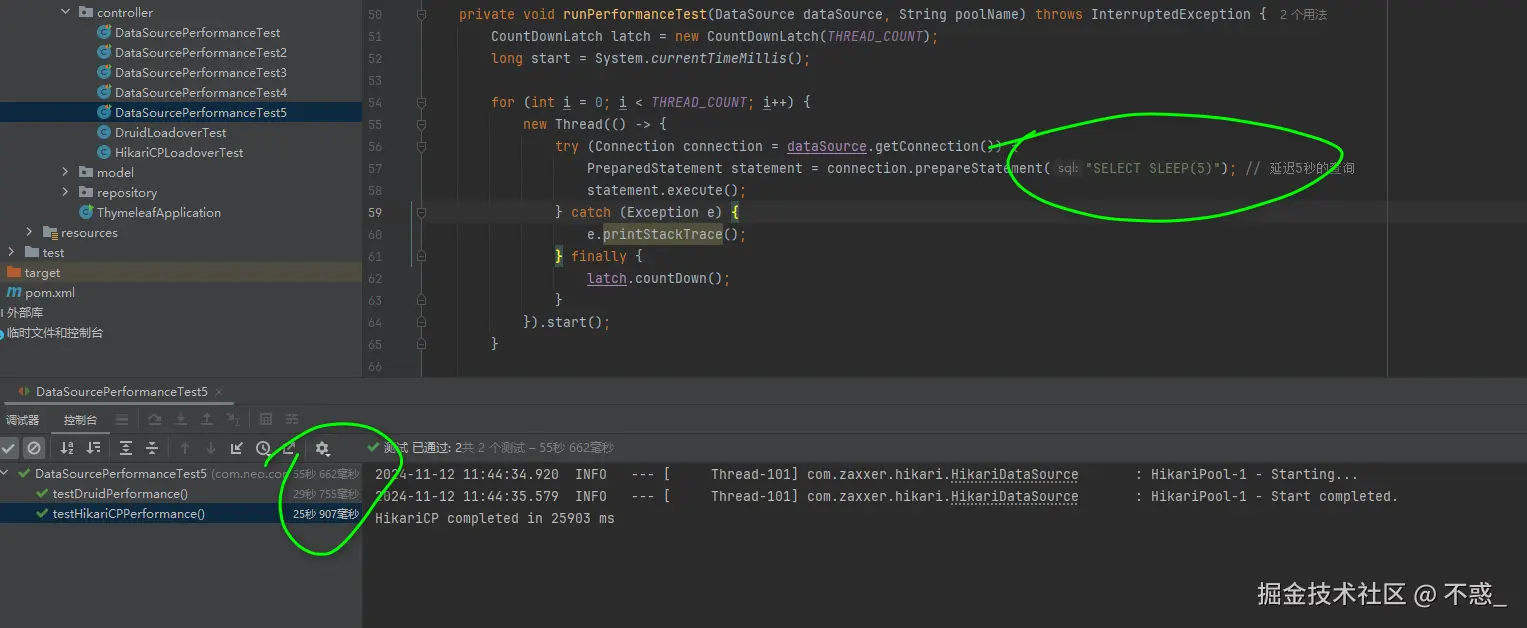The width and height of the screenshot is (1527, 628).
Task: Open test history clock icon
Action: click(x=263, y=448)
